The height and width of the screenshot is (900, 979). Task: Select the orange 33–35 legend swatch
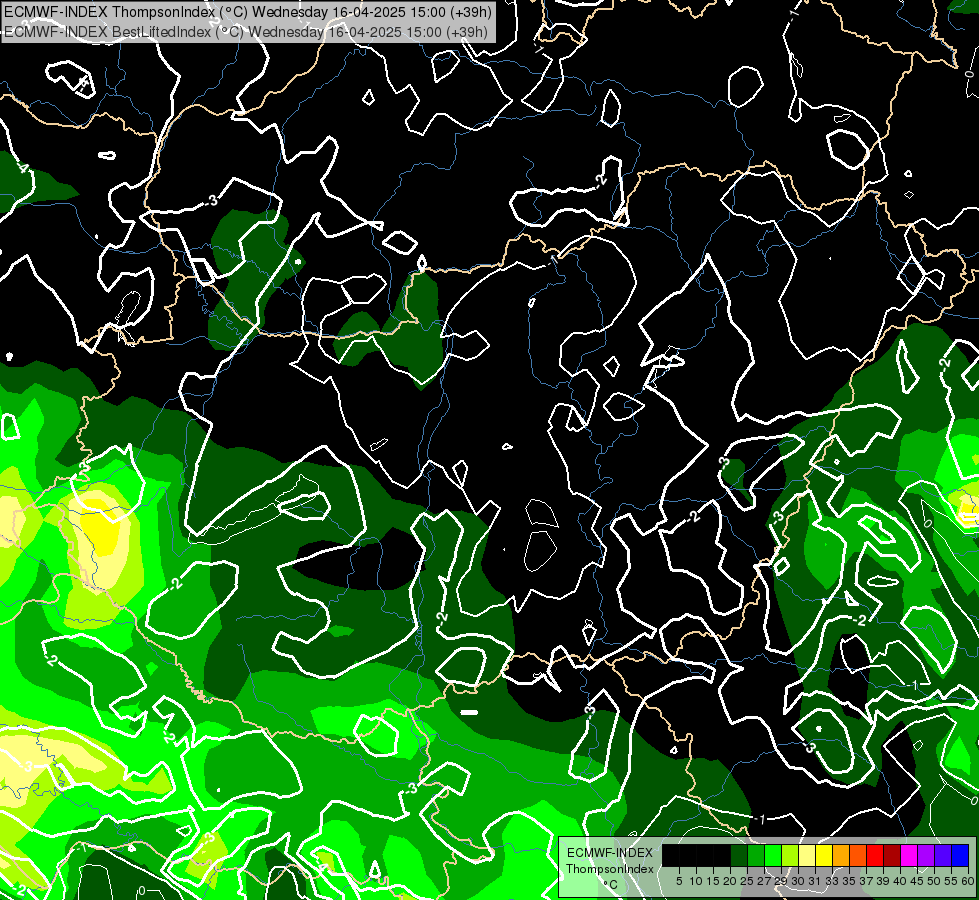(x=841, y=856)
